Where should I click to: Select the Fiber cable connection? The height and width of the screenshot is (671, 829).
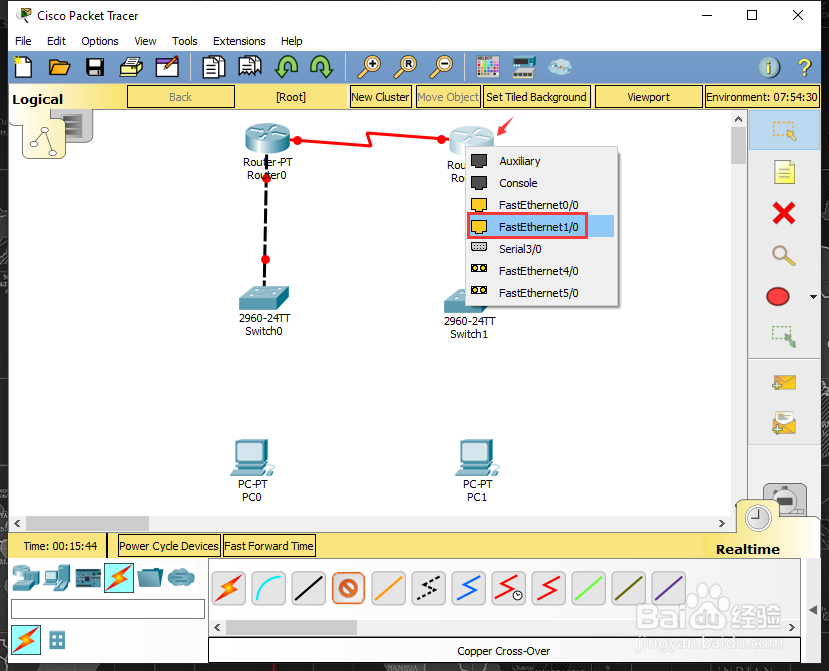[x=389, y=588]
